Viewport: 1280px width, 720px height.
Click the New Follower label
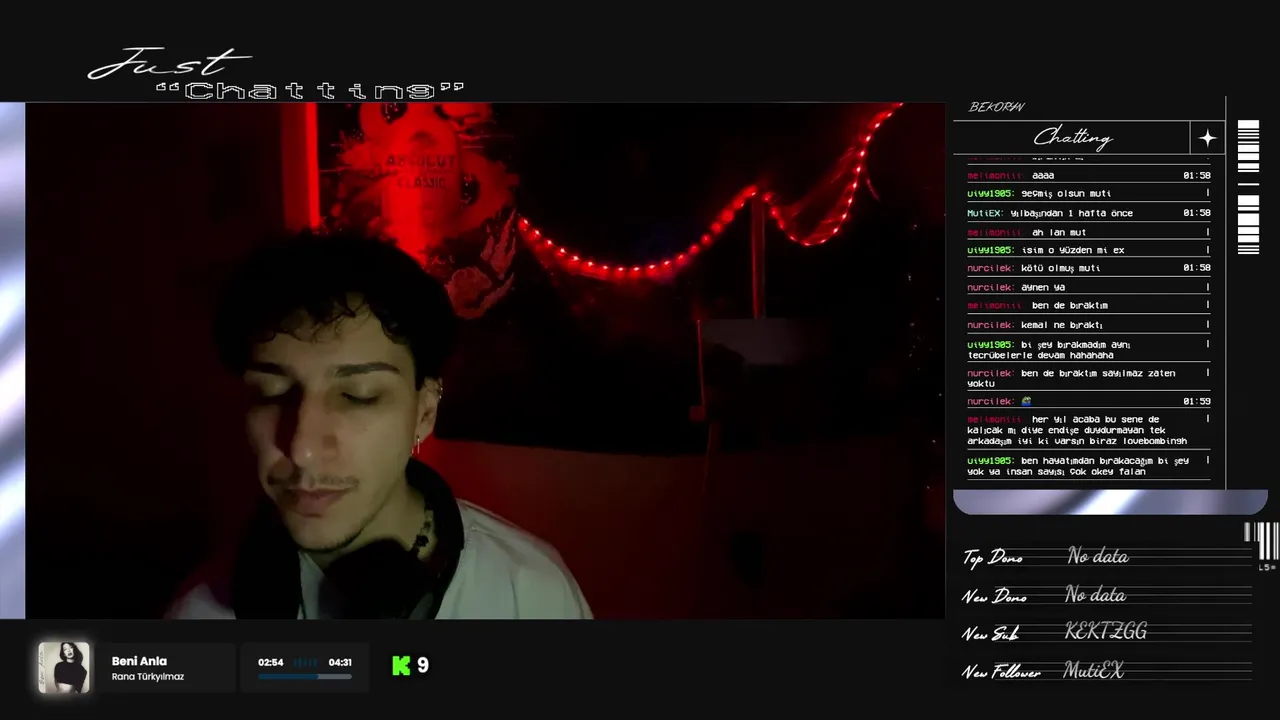1001,673
